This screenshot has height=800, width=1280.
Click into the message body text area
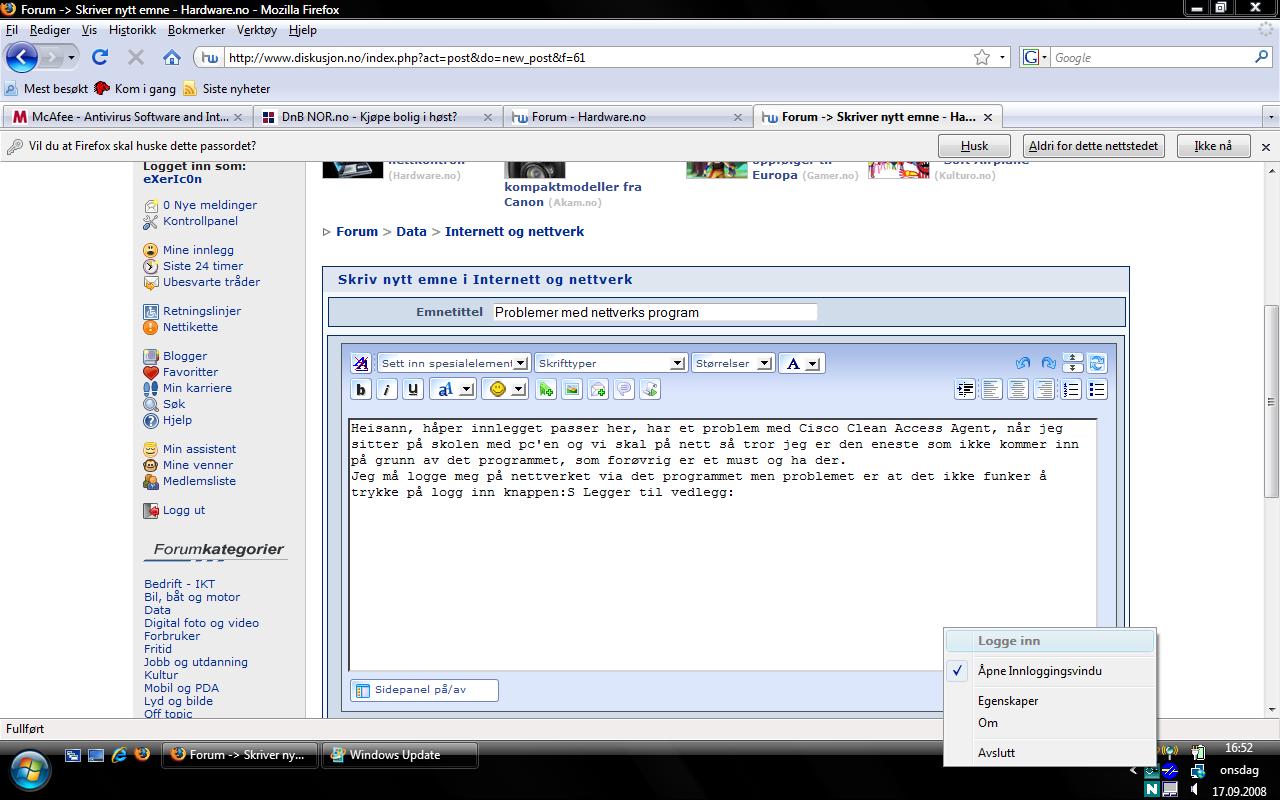[722, 544]
